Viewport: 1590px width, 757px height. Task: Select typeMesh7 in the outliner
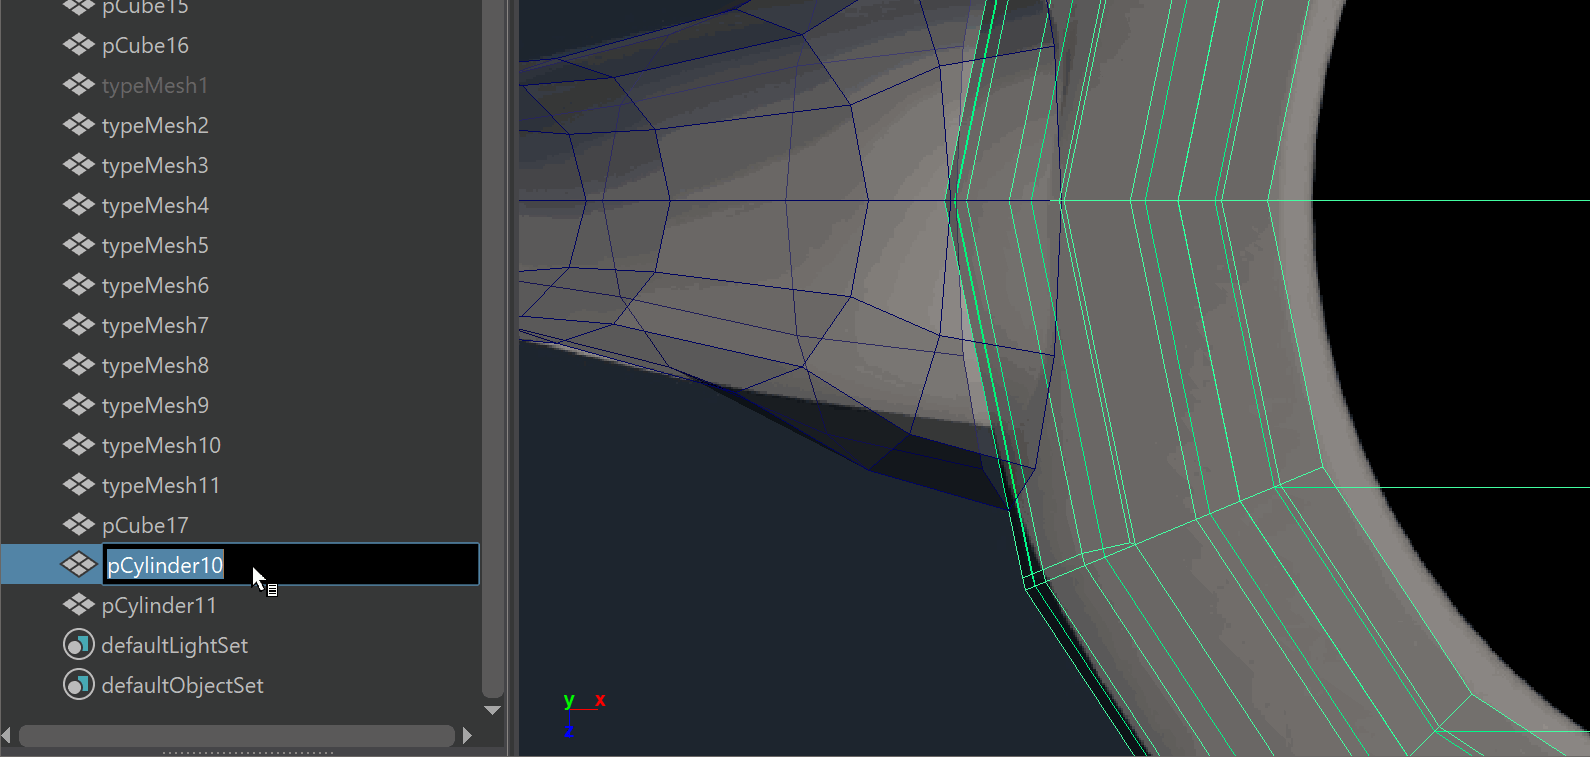[x=155, y=325]
